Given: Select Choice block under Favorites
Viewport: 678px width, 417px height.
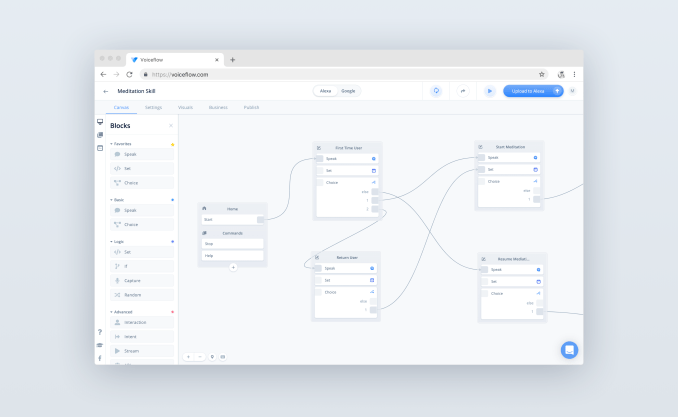Looking at the screenshot, I should point(142,183).
